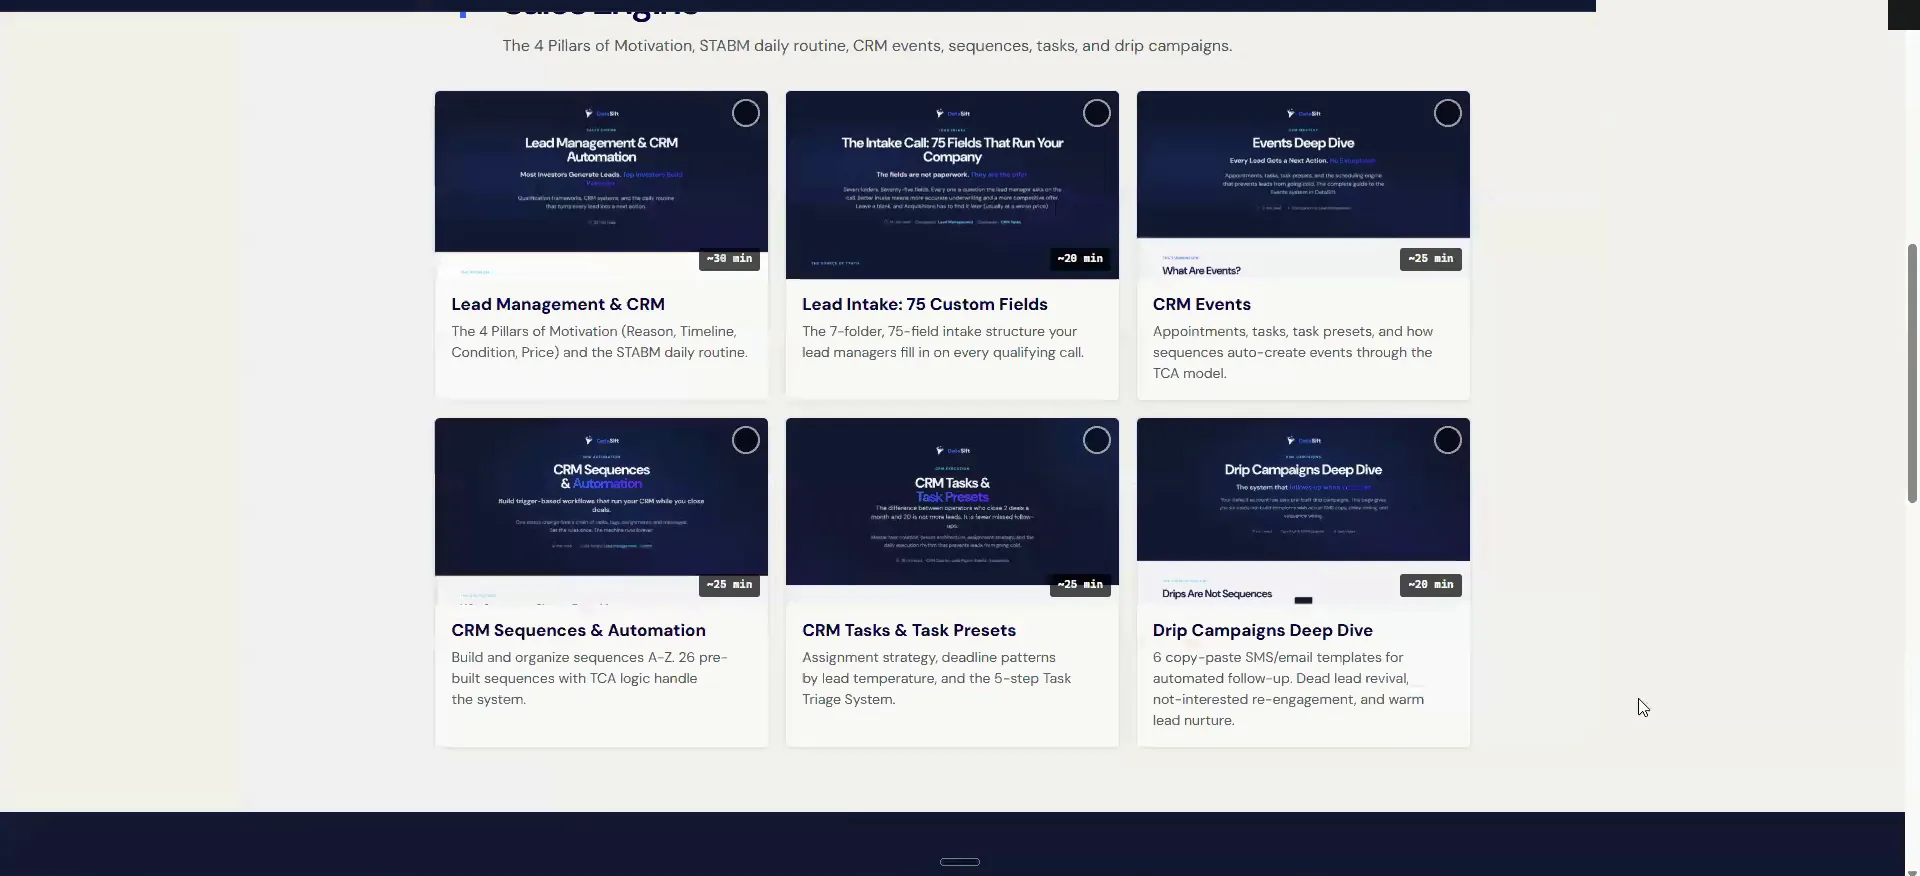Toggle completion circle on Lead Intake card
Image resolution: width=1920 pixels, height=876 pixels.
coord(1096,114)
